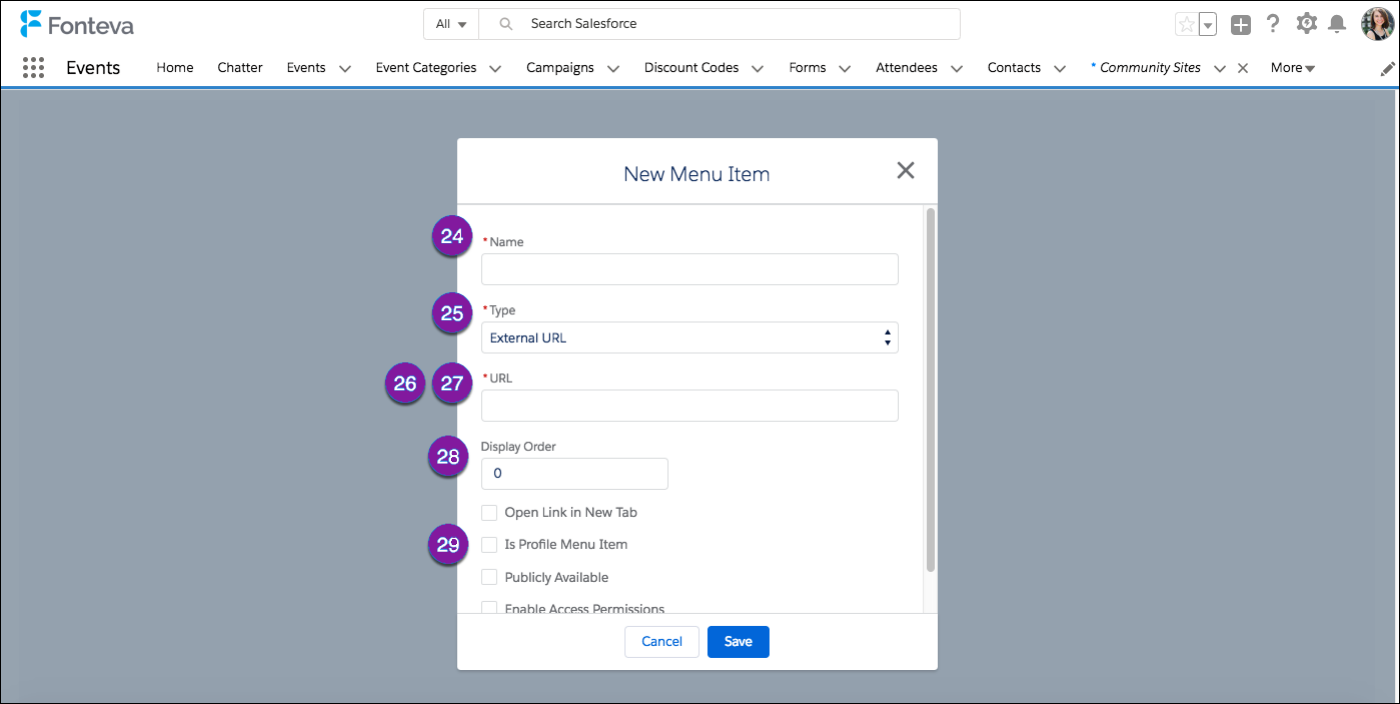Click the Fonteva logo
1400x704 pixels.
78,23
